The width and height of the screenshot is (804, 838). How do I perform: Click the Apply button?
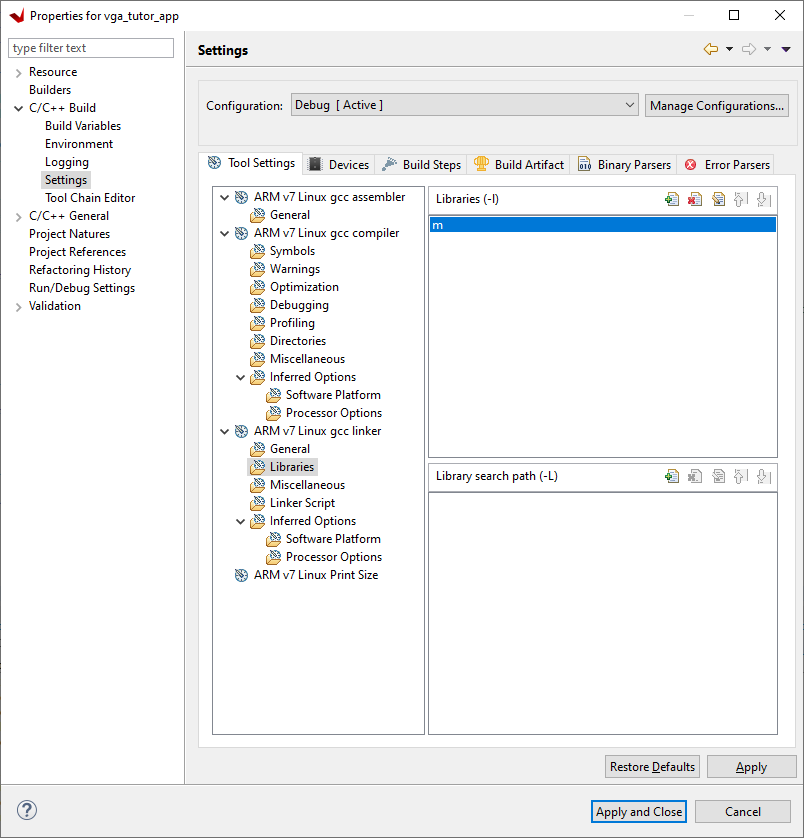pyautogui.click(x=752, y=767)
